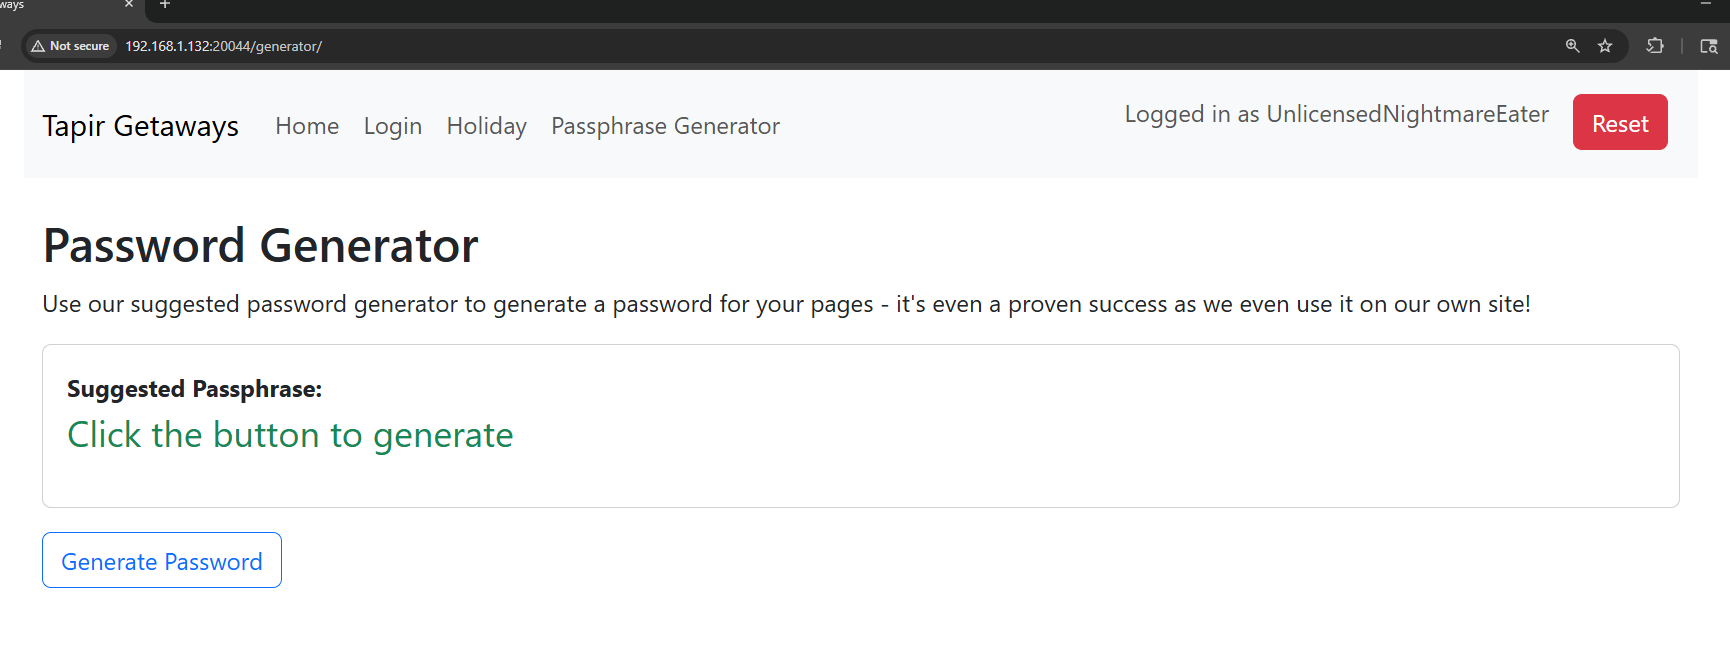Click the Logged in as UnlicensedNightmareEater text
1730x650 pixels.
coord(1336,114)
